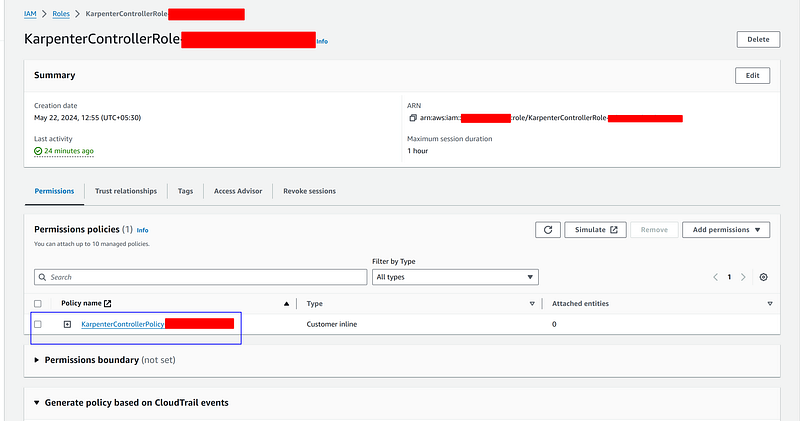Go to IAM breadcrumb link
The width and height of the screenshot is (800, 421).
(x=30, y=14)
